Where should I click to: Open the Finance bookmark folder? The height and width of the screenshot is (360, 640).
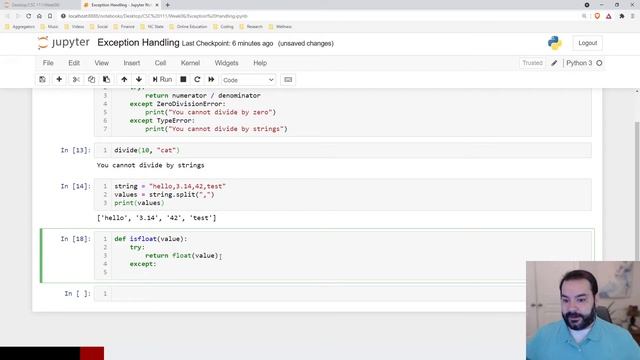(124, 27)
